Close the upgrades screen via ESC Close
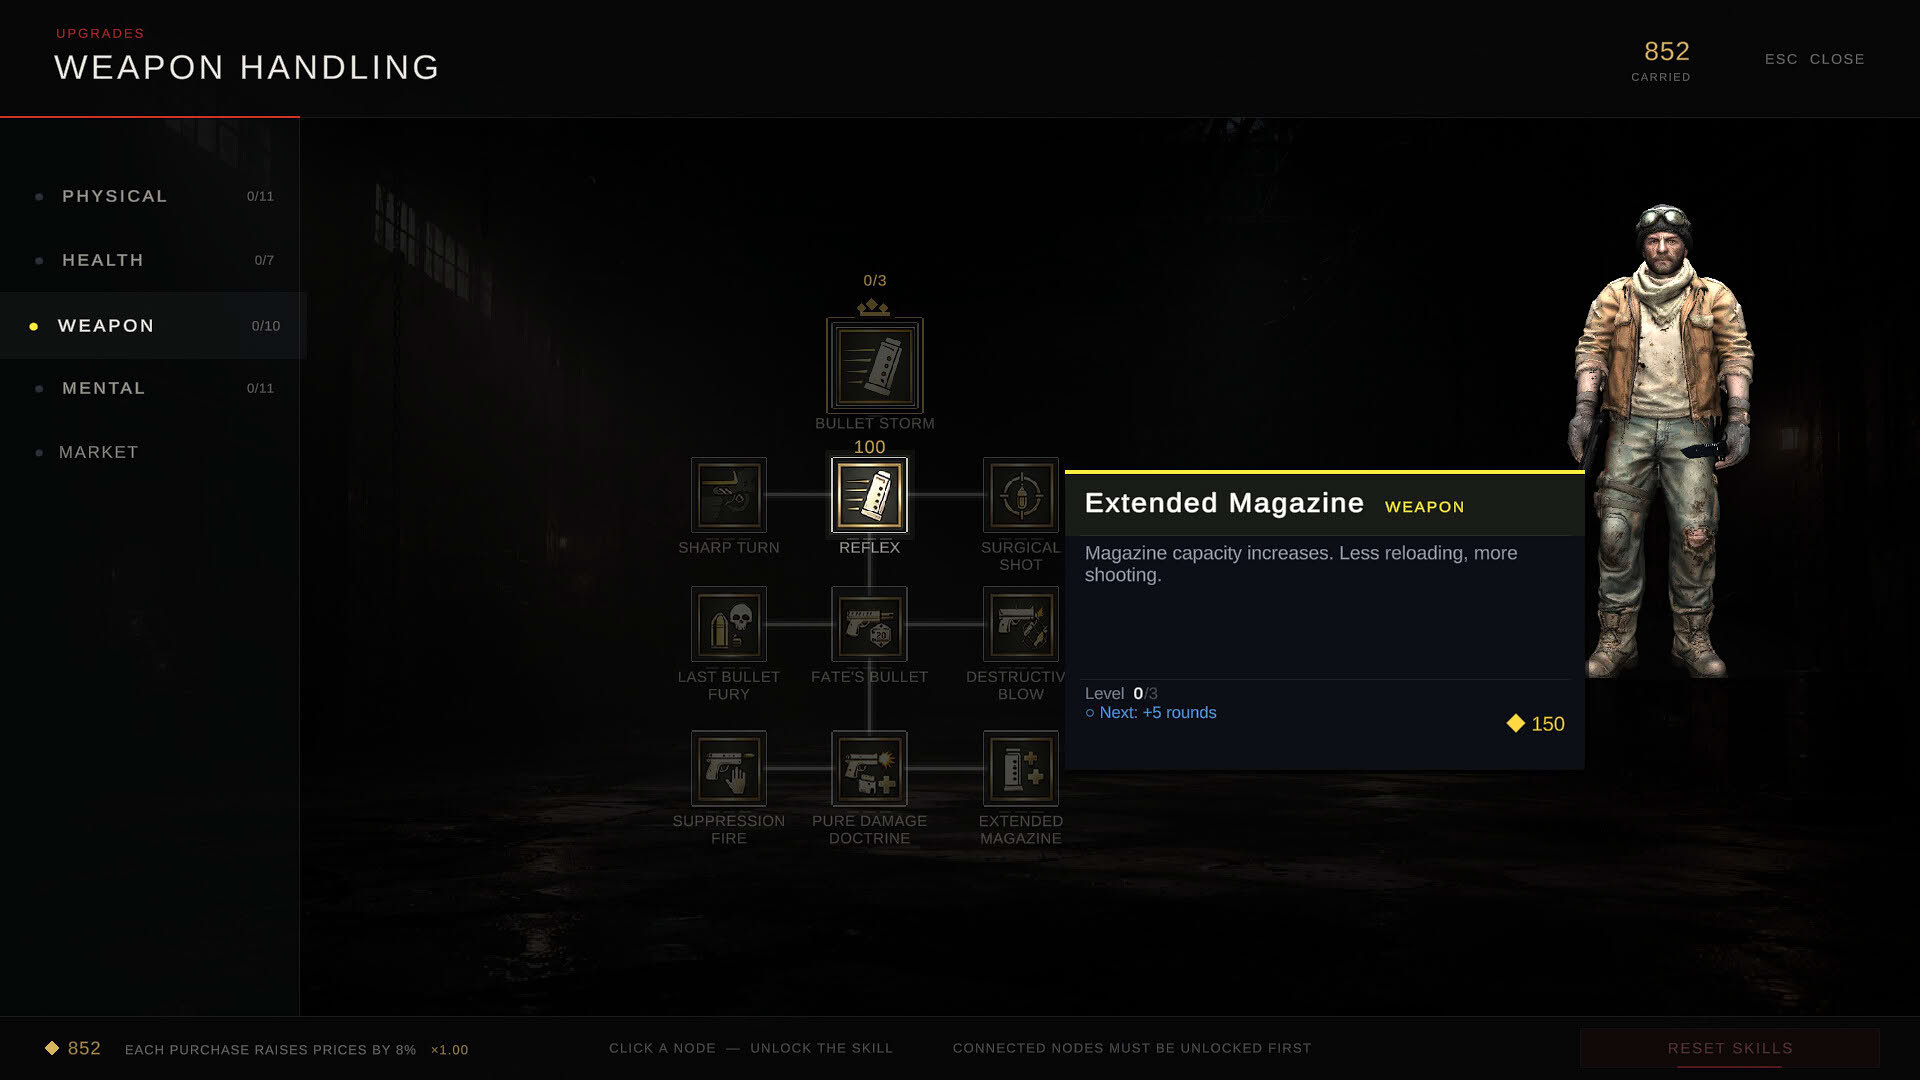This screenshot has width=1920, height=1080. click(x=1814, y=59)
